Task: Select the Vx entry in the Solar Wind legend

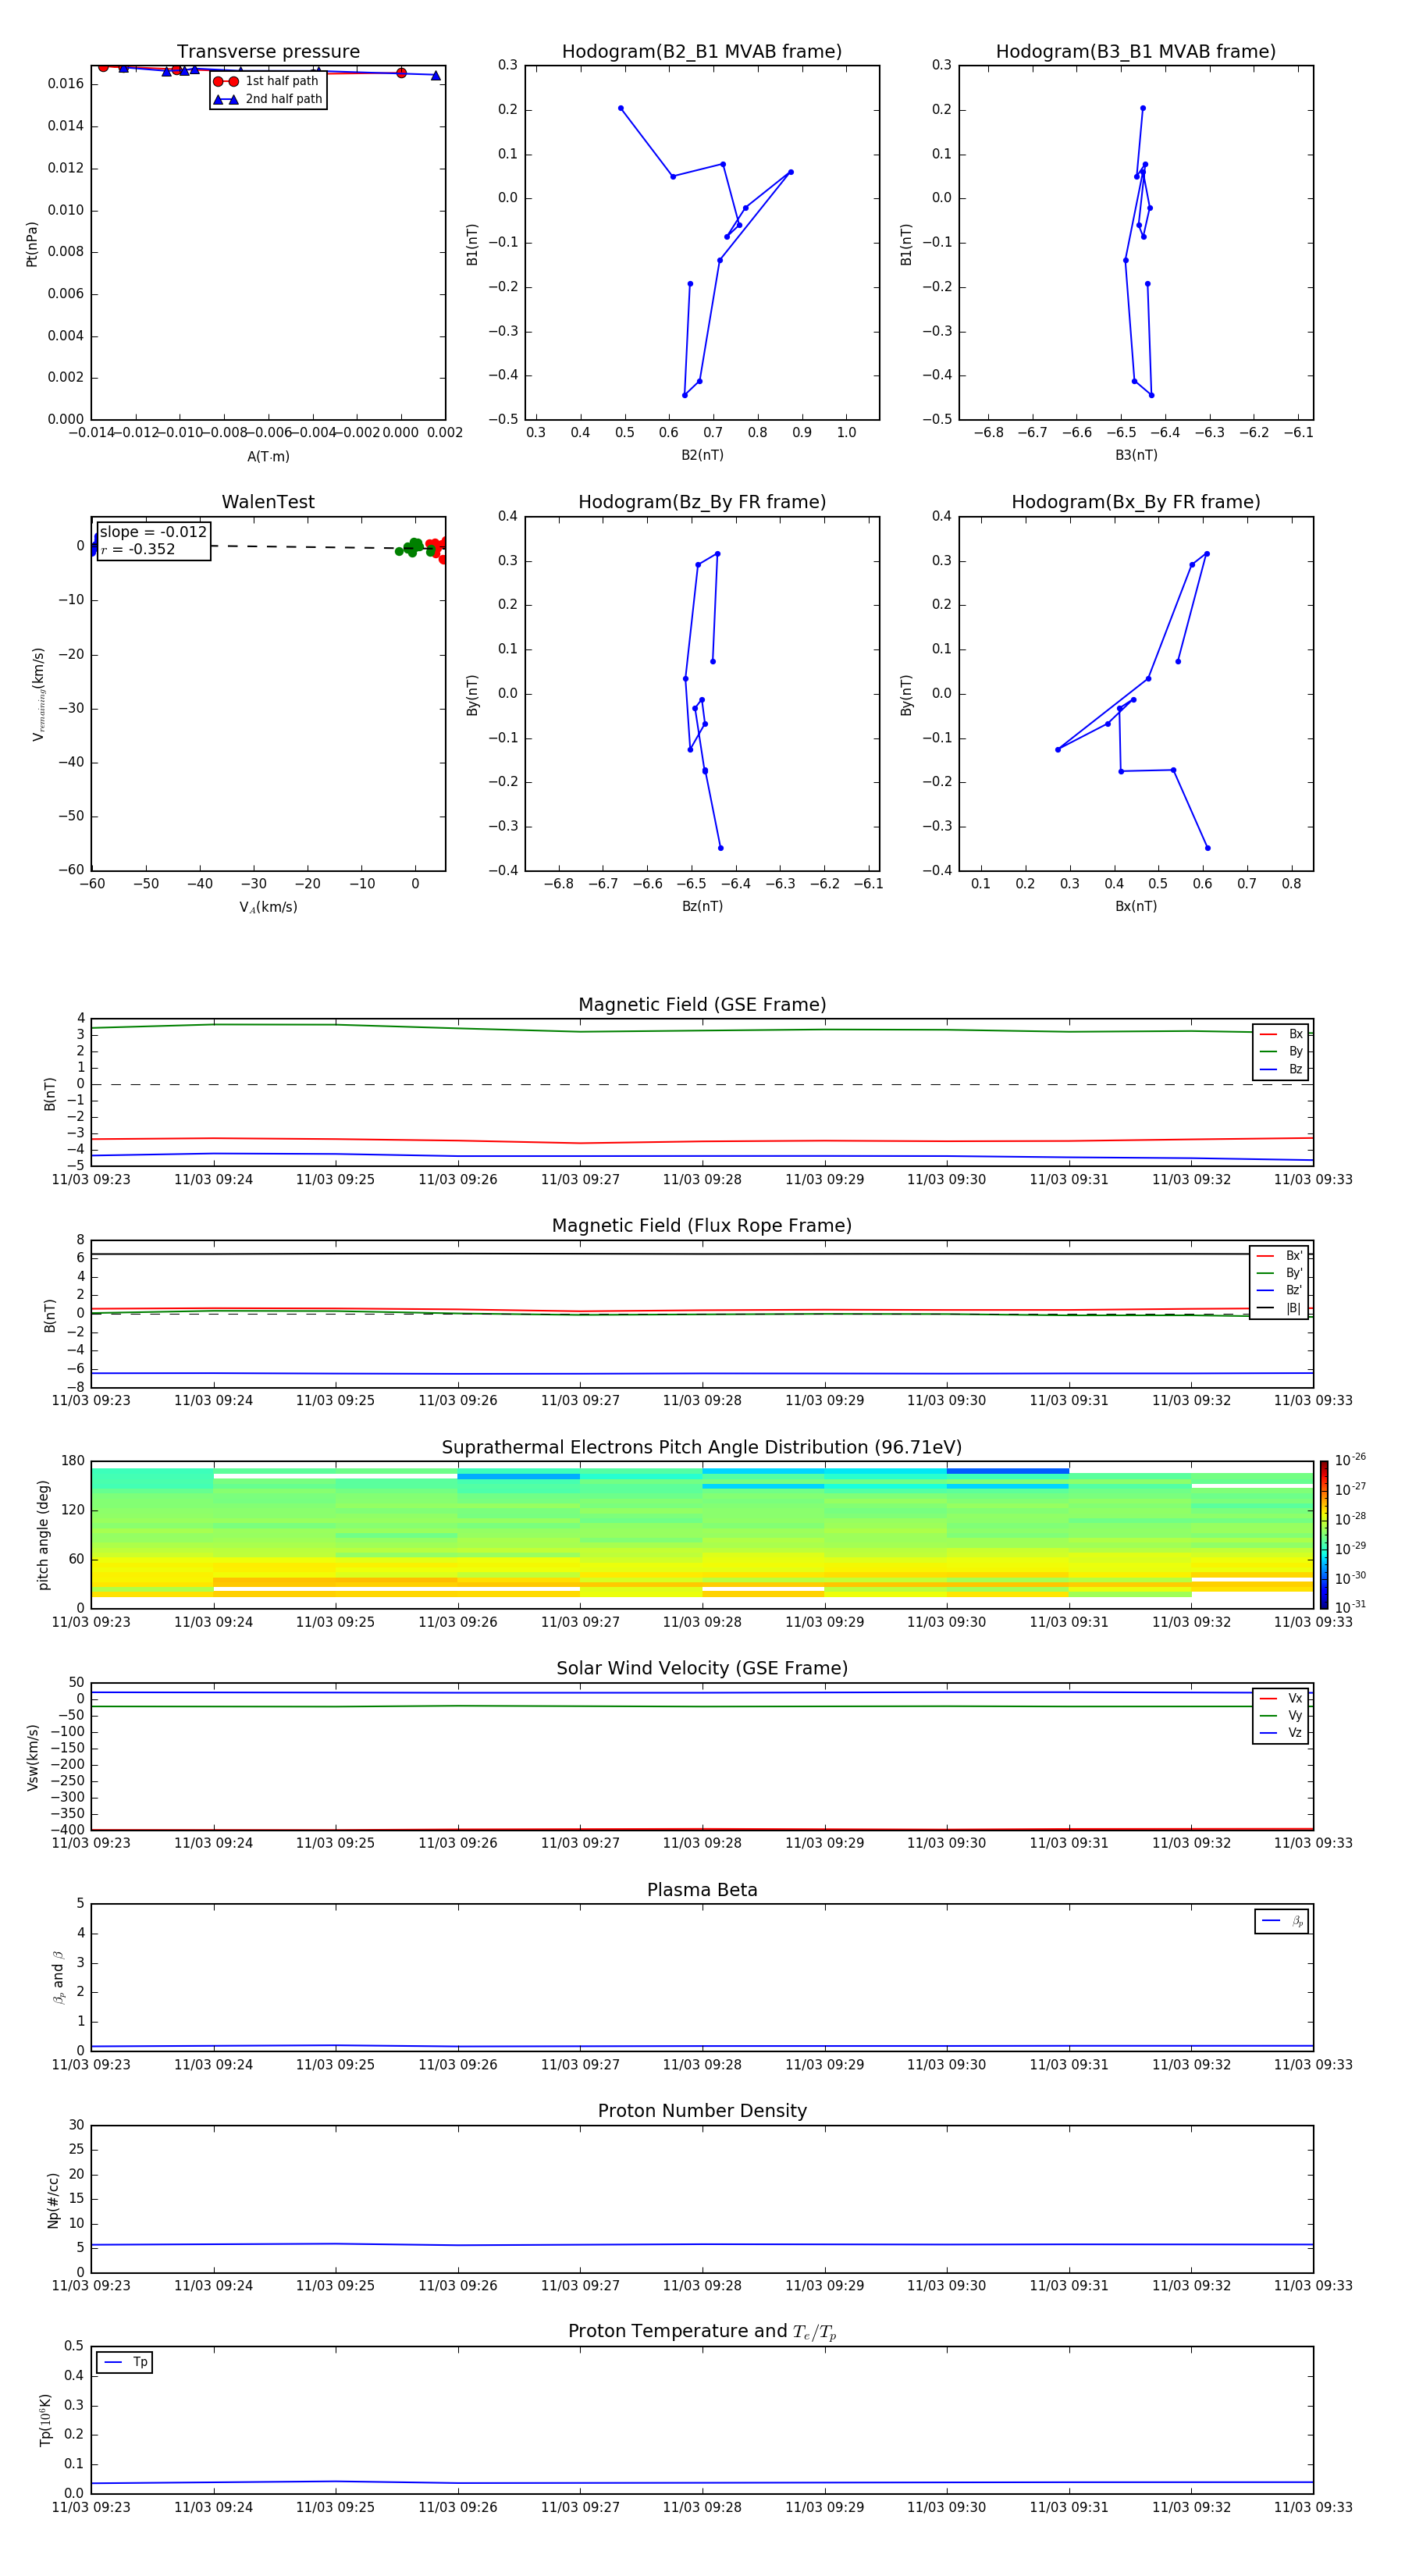Action: (1281, 1698)
